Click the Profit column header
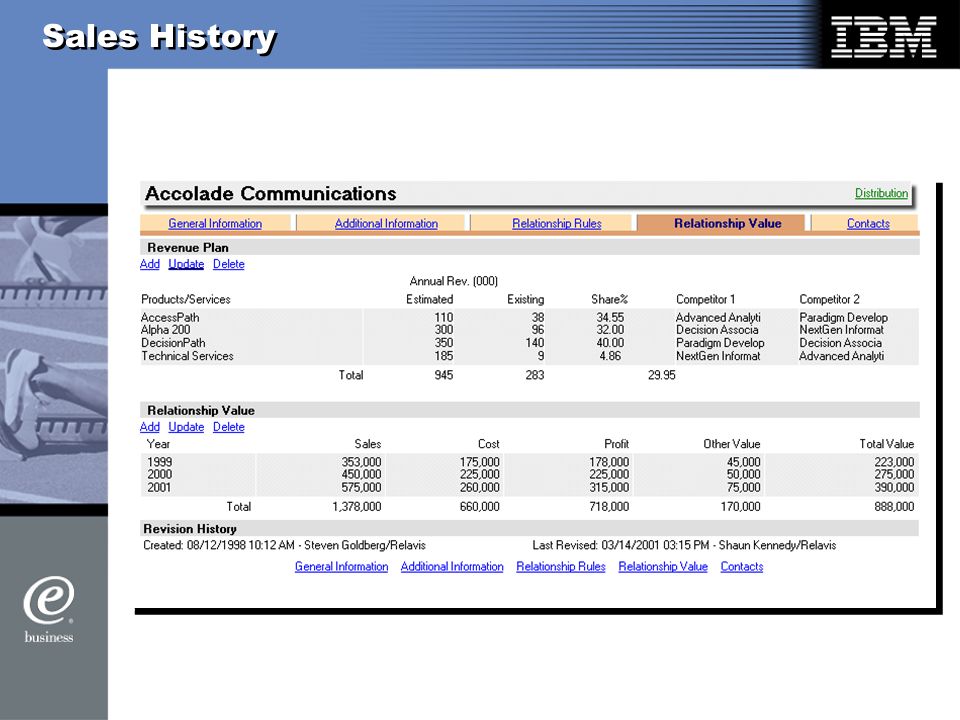This screenshot has height=720, width=960. coord(616,444)
